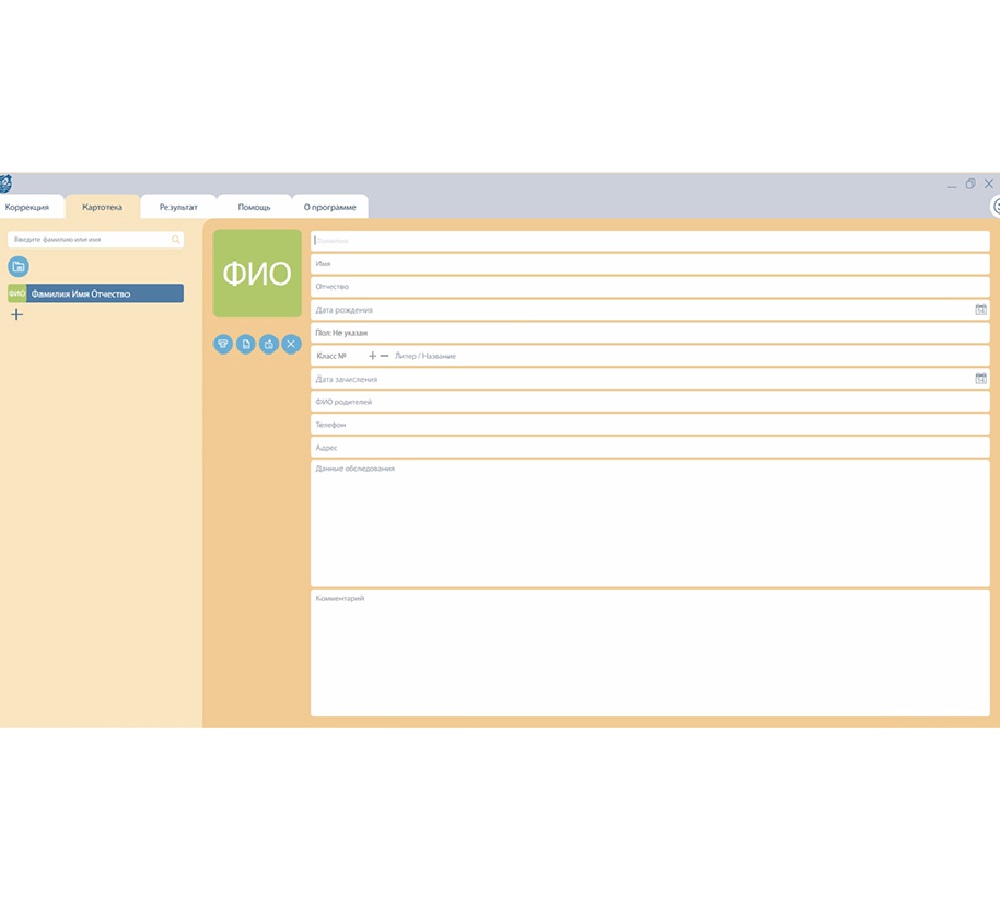Add a new card with the sidebar plus
Viewport: 1000px width, 900px height.
click(x=17, y=314)
